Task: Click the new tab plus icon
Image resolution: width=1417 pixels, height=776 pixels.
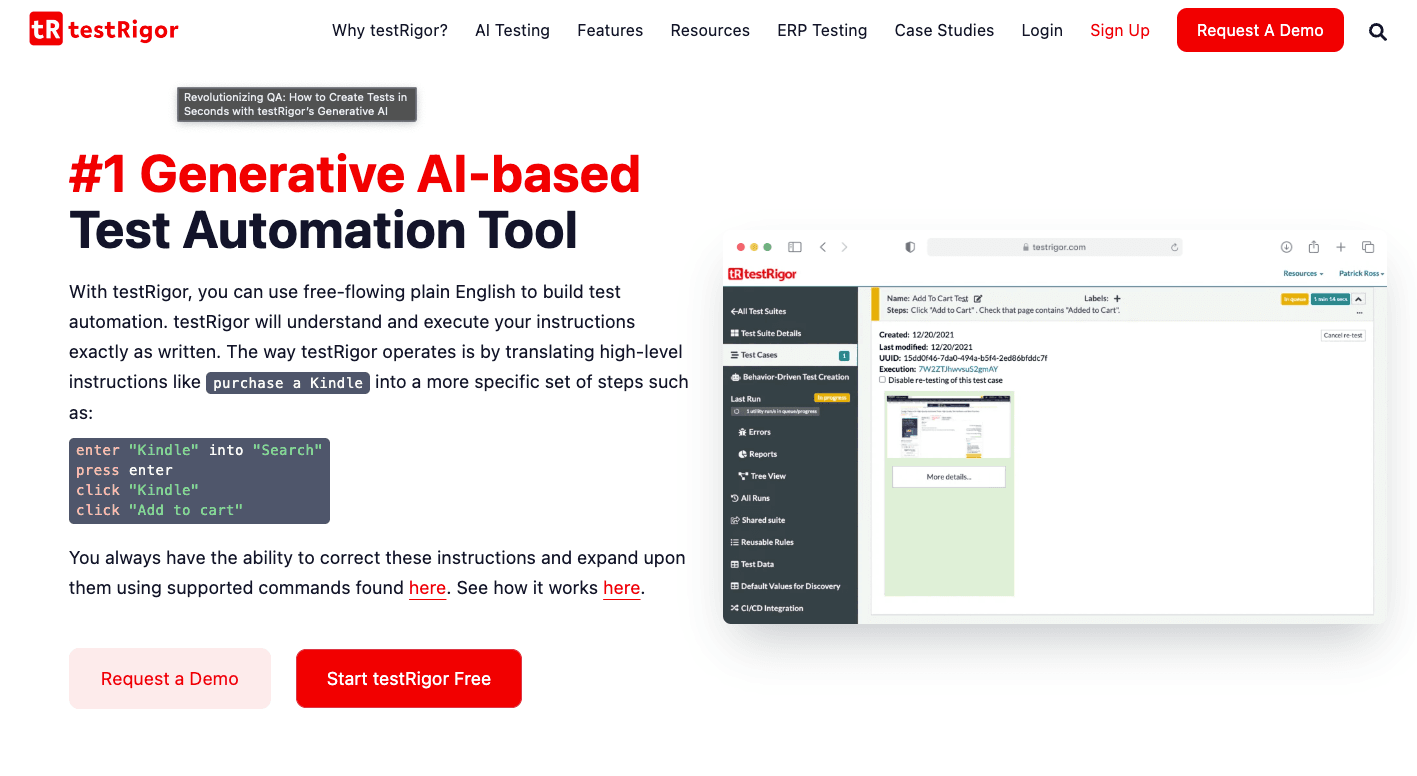Action: coord(1341,247)
